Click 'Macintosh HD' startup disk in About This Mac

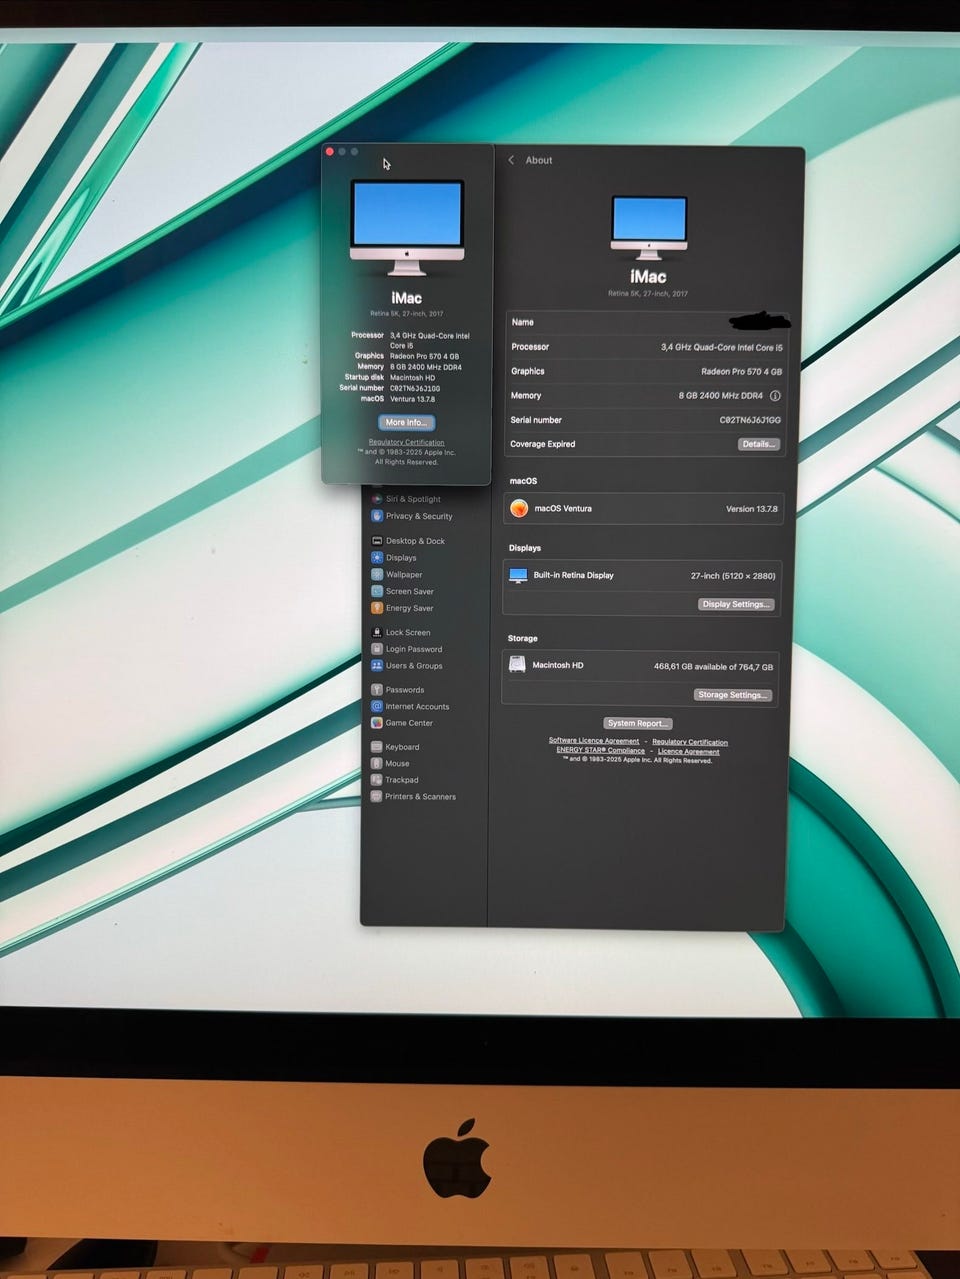click(x=412, y=377)
